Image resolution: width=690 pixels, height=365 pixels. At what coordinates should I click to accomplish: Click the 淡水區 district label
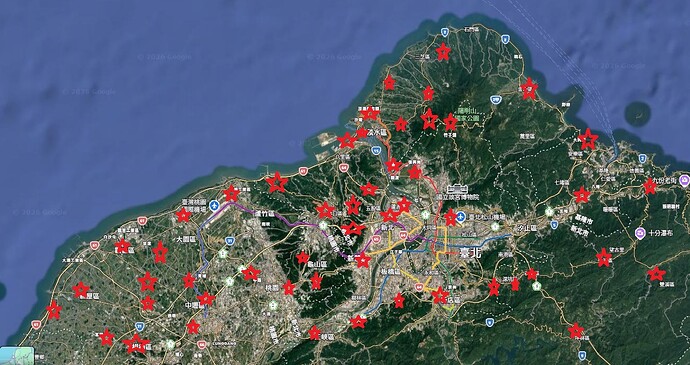377,132
